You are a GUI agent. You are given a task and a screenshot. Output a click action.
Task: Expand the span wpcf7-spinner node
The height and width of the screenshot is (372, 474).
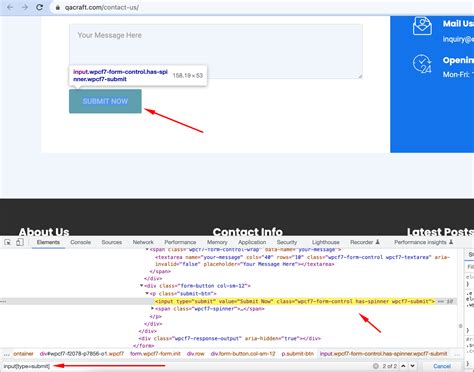tap(152, 309)
